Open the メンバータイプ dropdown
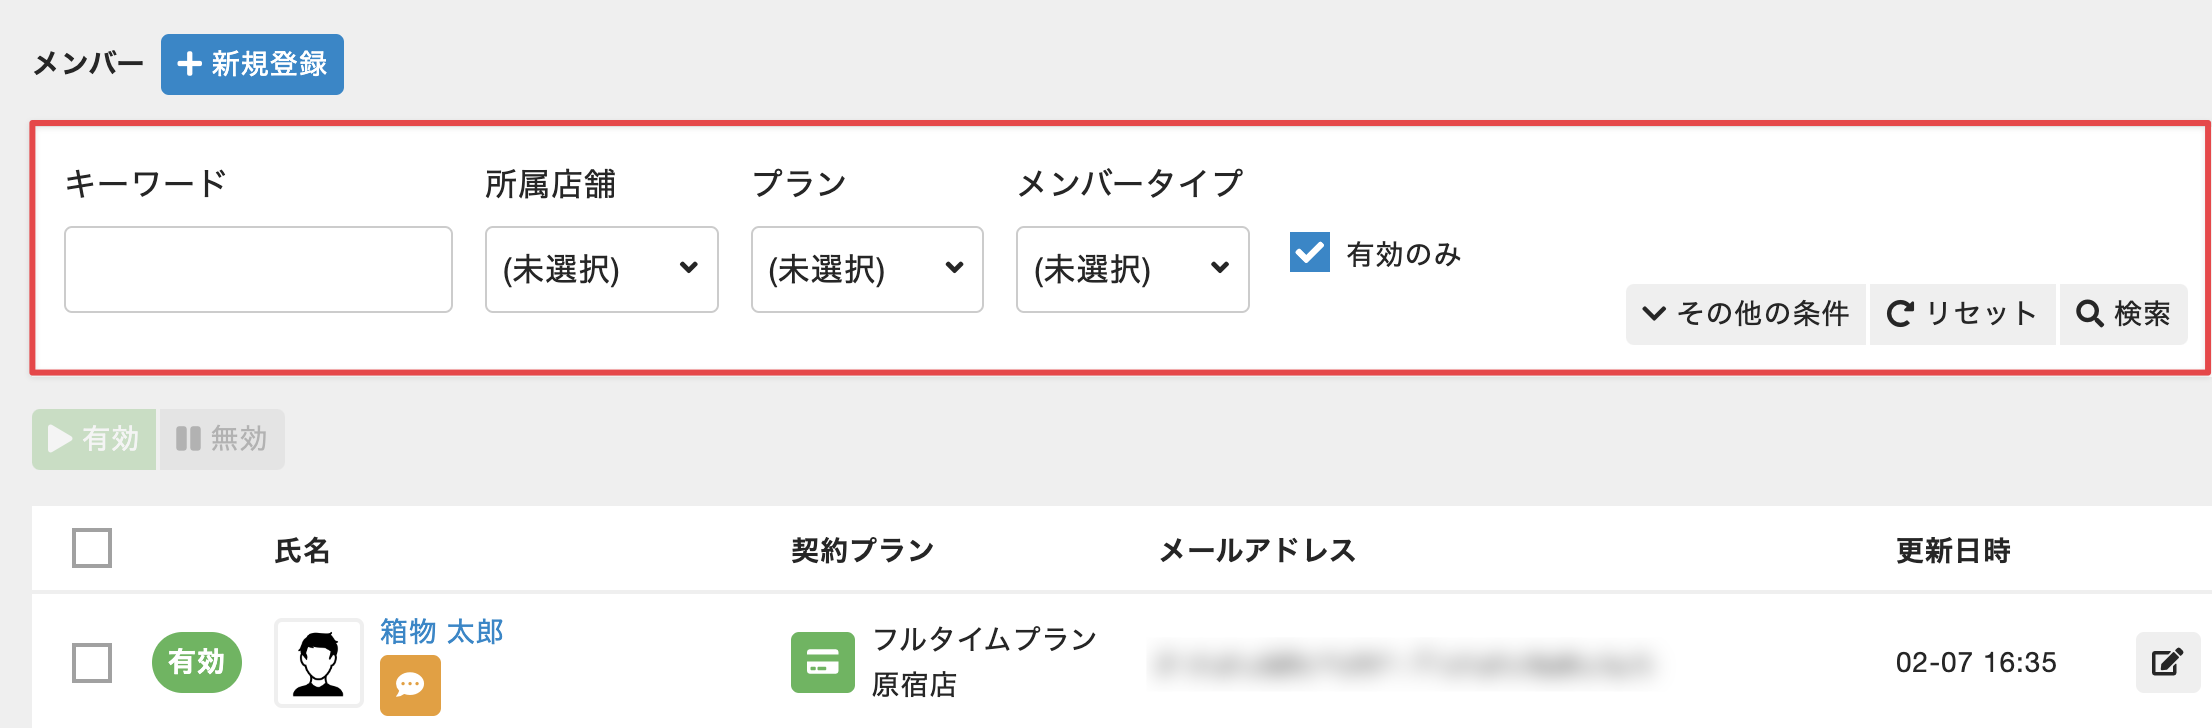 tap(1132, 269)
